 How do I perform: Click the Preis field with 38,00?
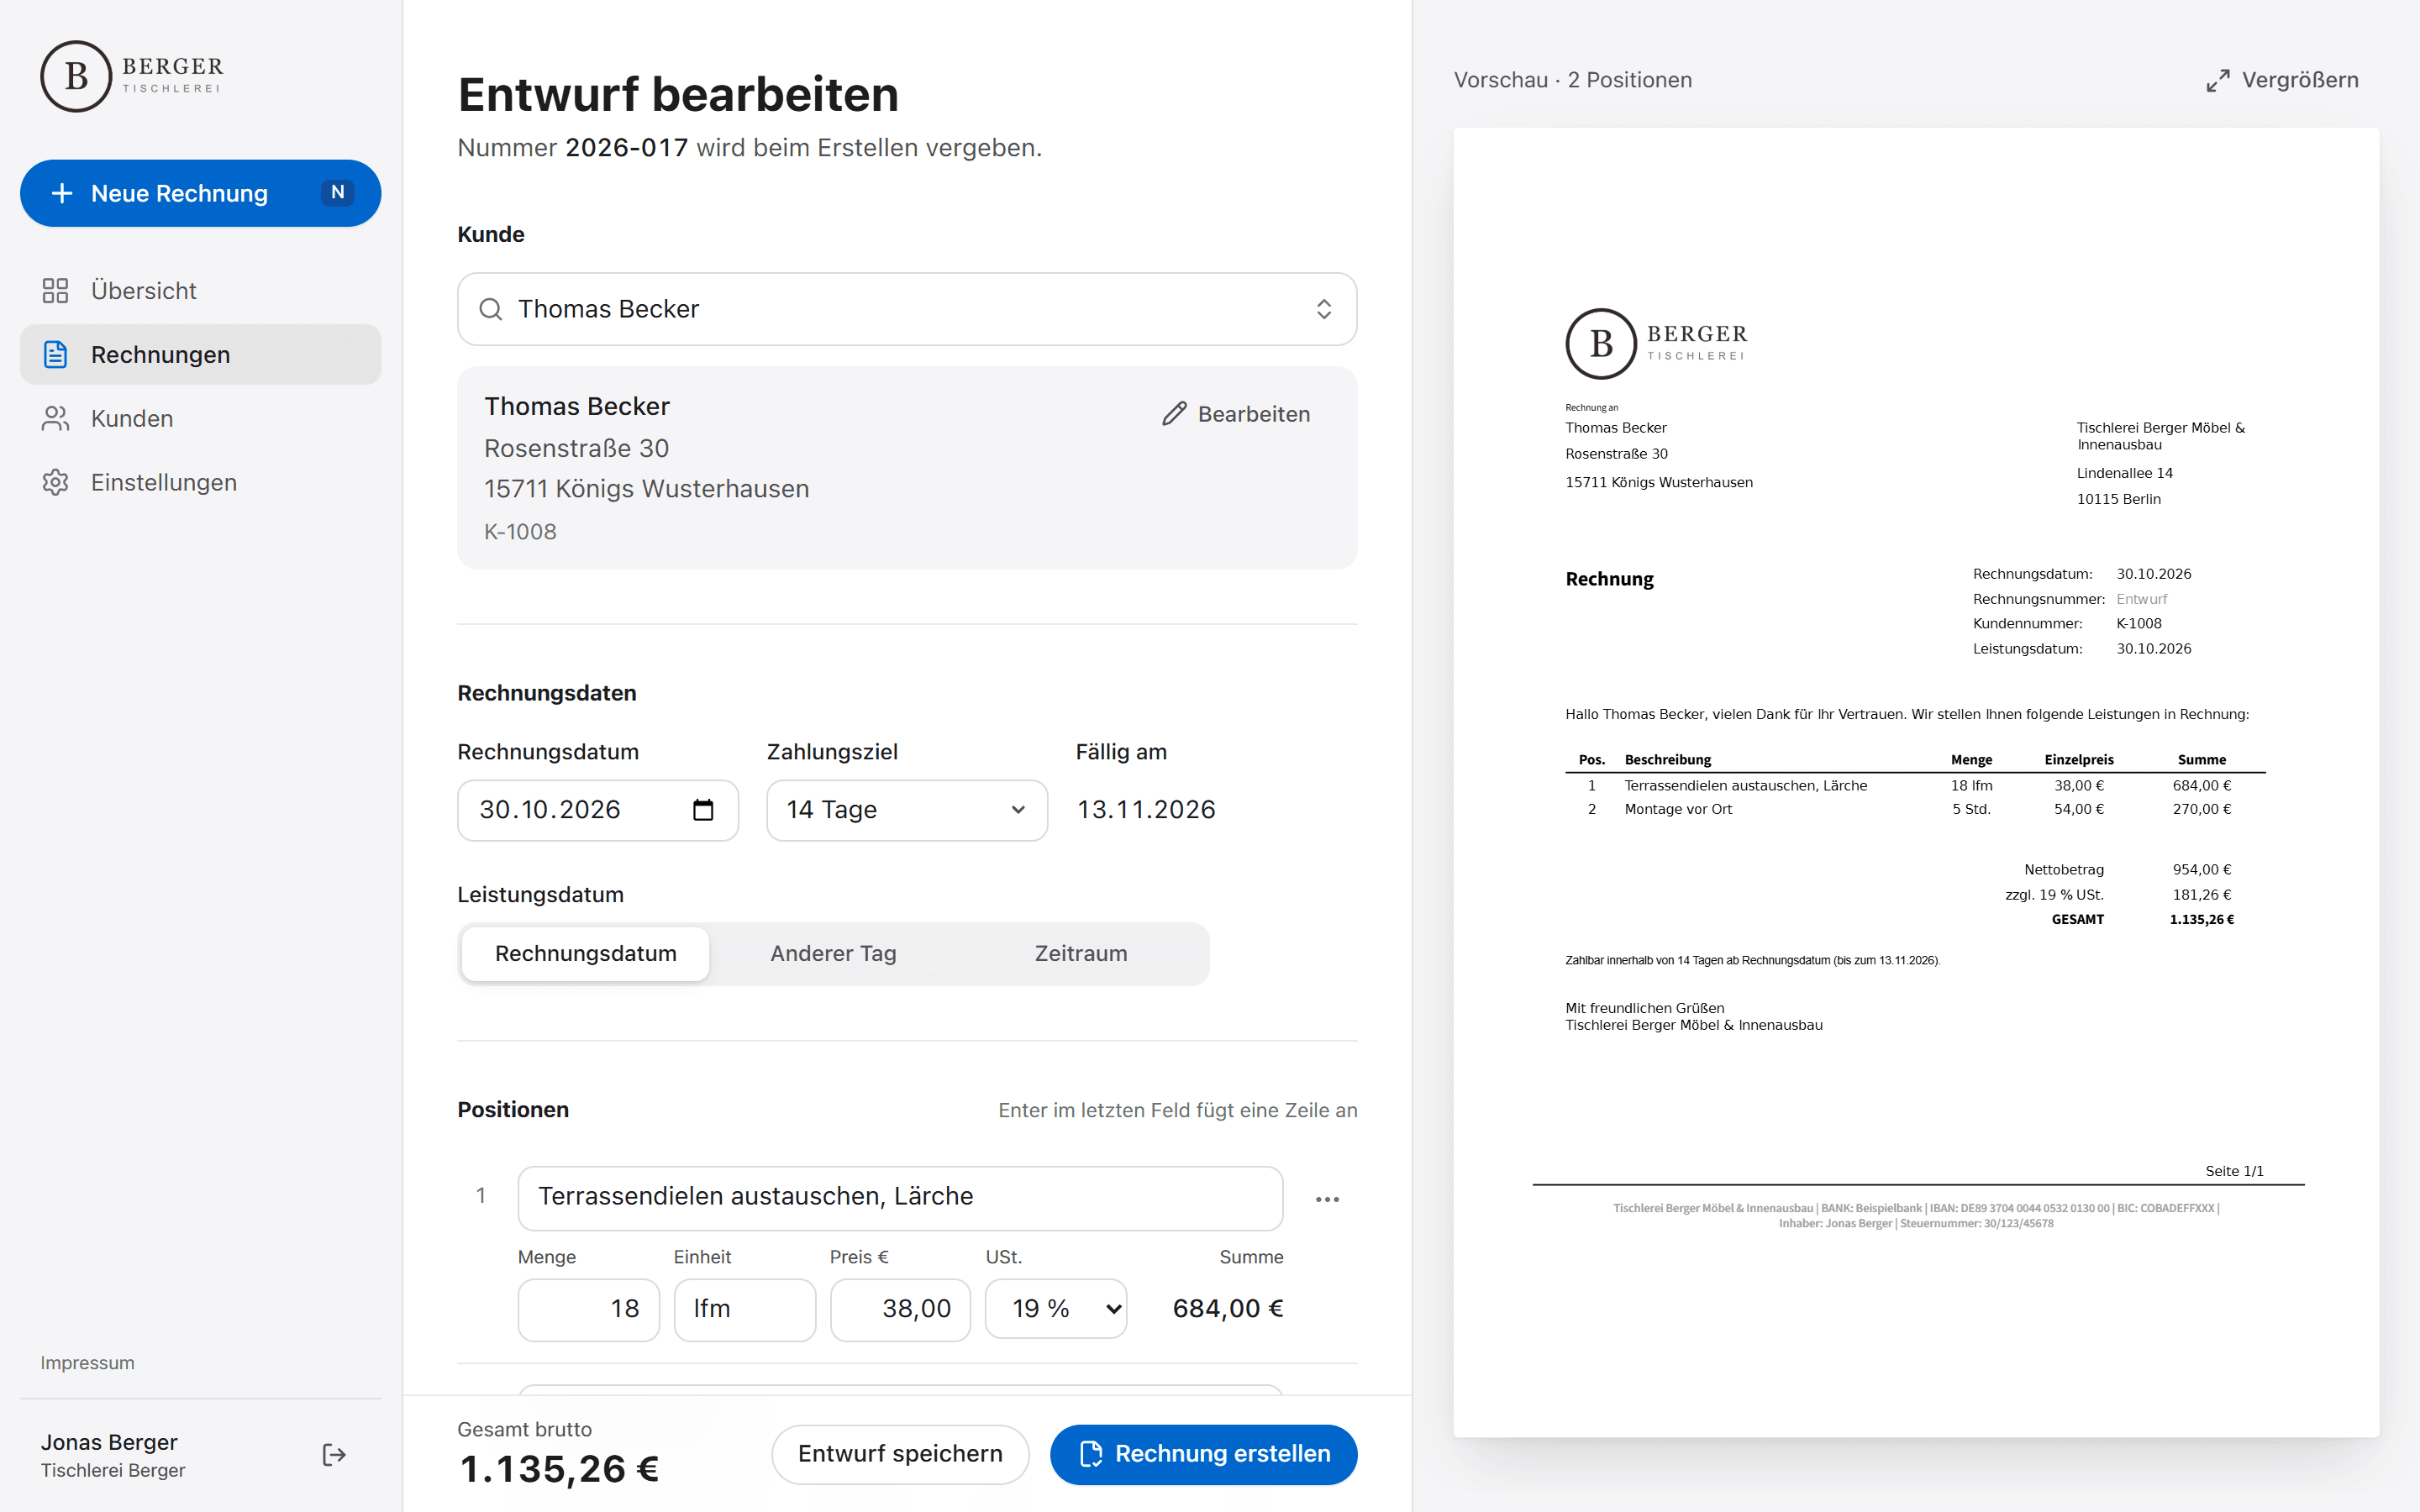(900, 1309)
